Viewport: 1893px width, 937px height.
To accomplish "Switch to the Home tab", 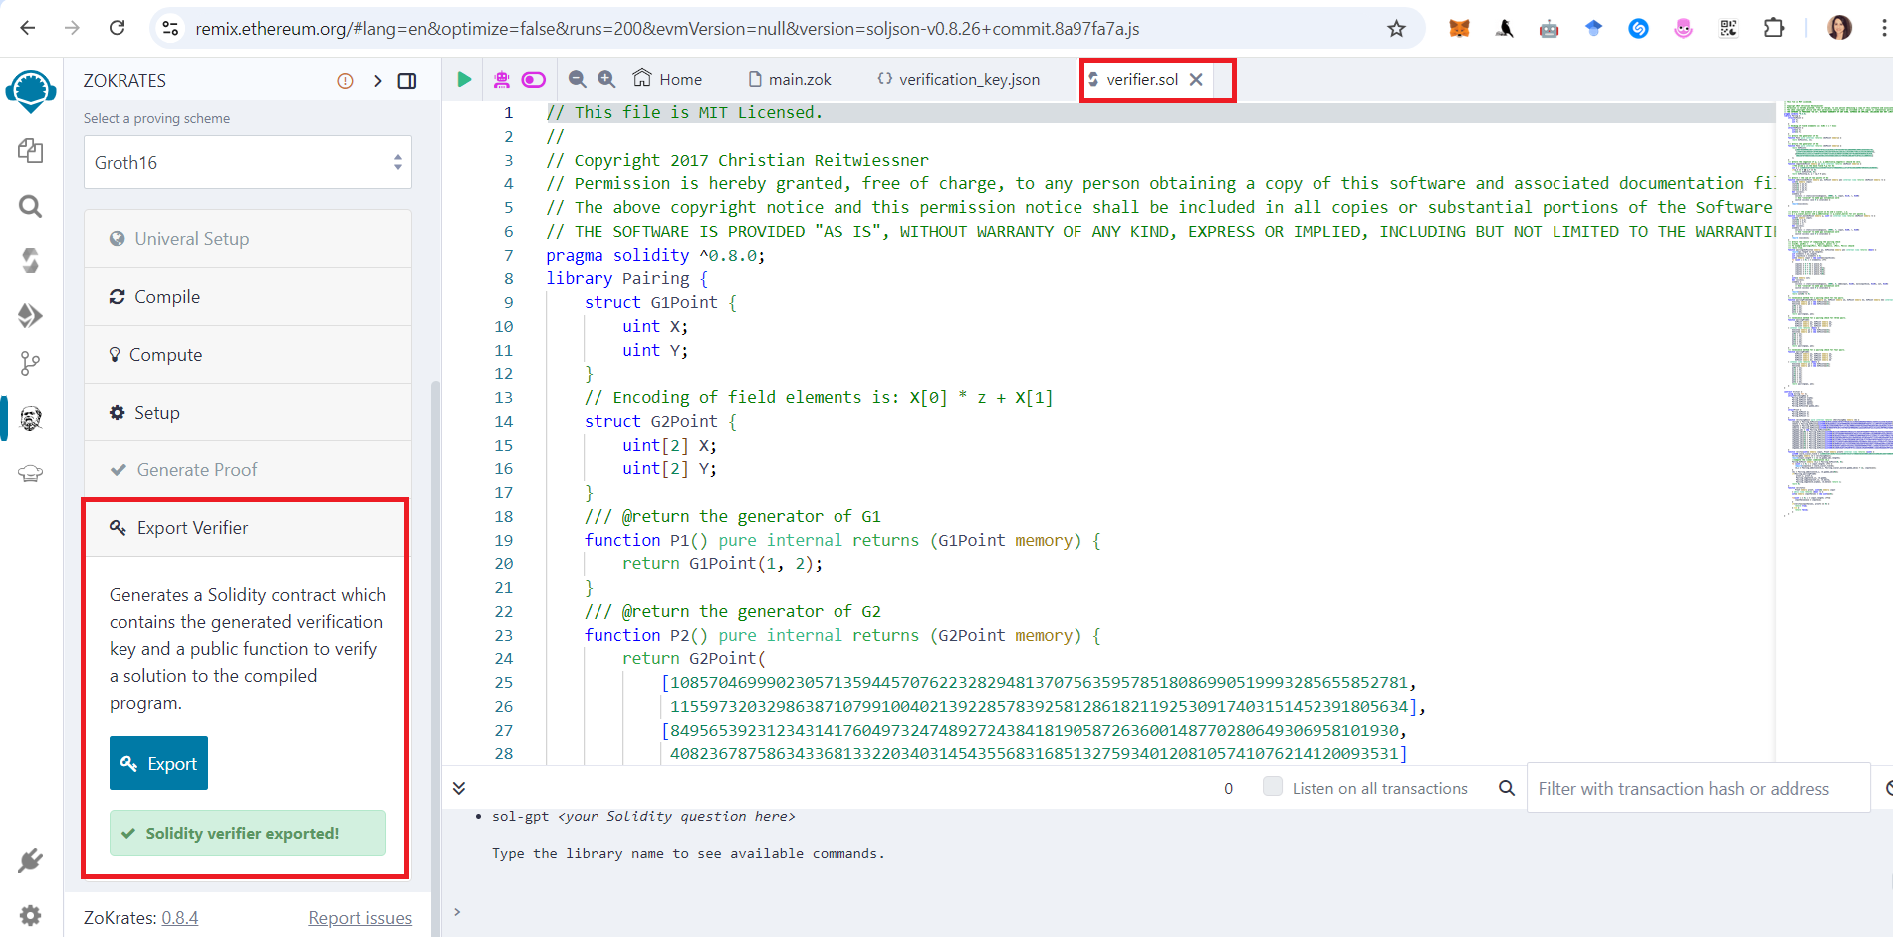I will [668, 79].
